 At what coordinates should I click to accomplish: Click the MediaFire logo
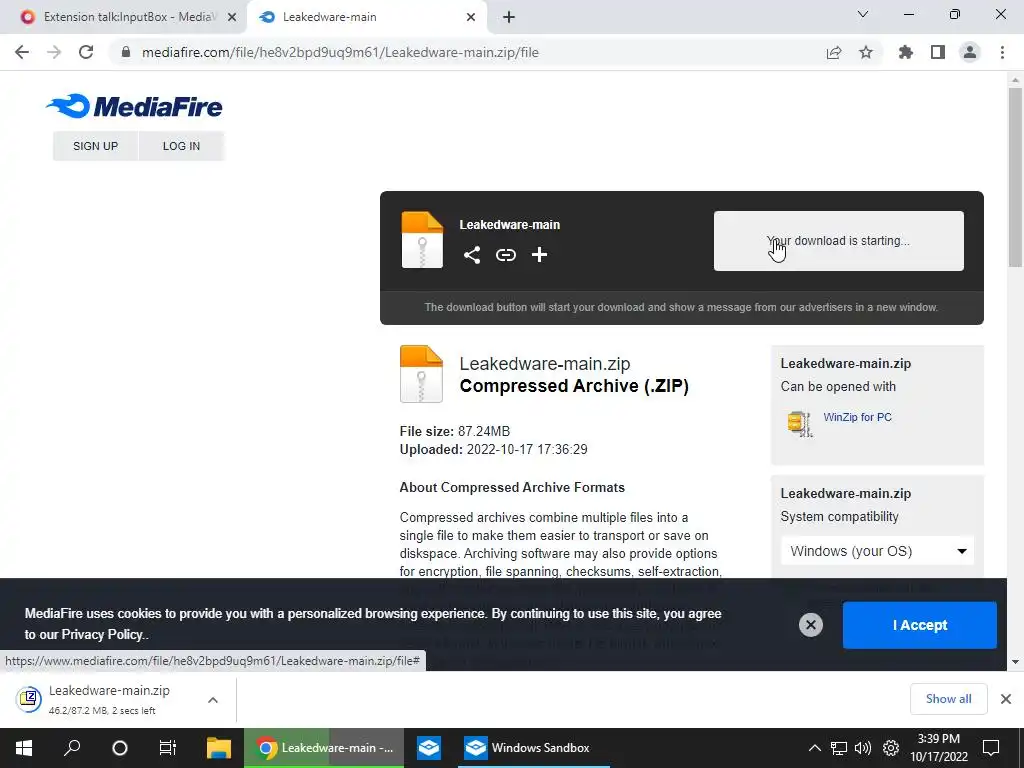[134, 106]
